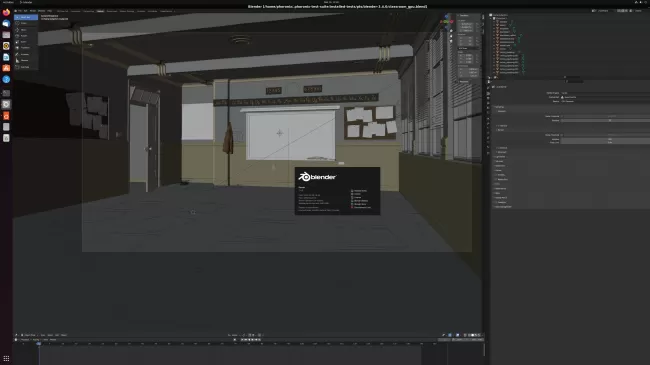The height and width of the screenshot is (365, 650).
Task: Choose the Add Cube tool
Action: [26, 67]
